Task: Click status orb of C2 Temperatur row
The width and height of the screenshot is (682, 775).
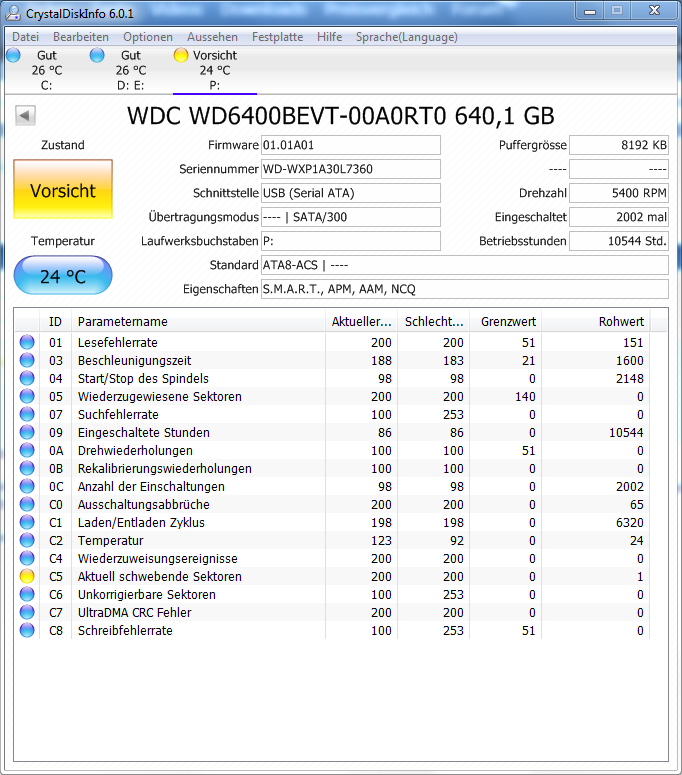Action: click(x=27, y=540)
